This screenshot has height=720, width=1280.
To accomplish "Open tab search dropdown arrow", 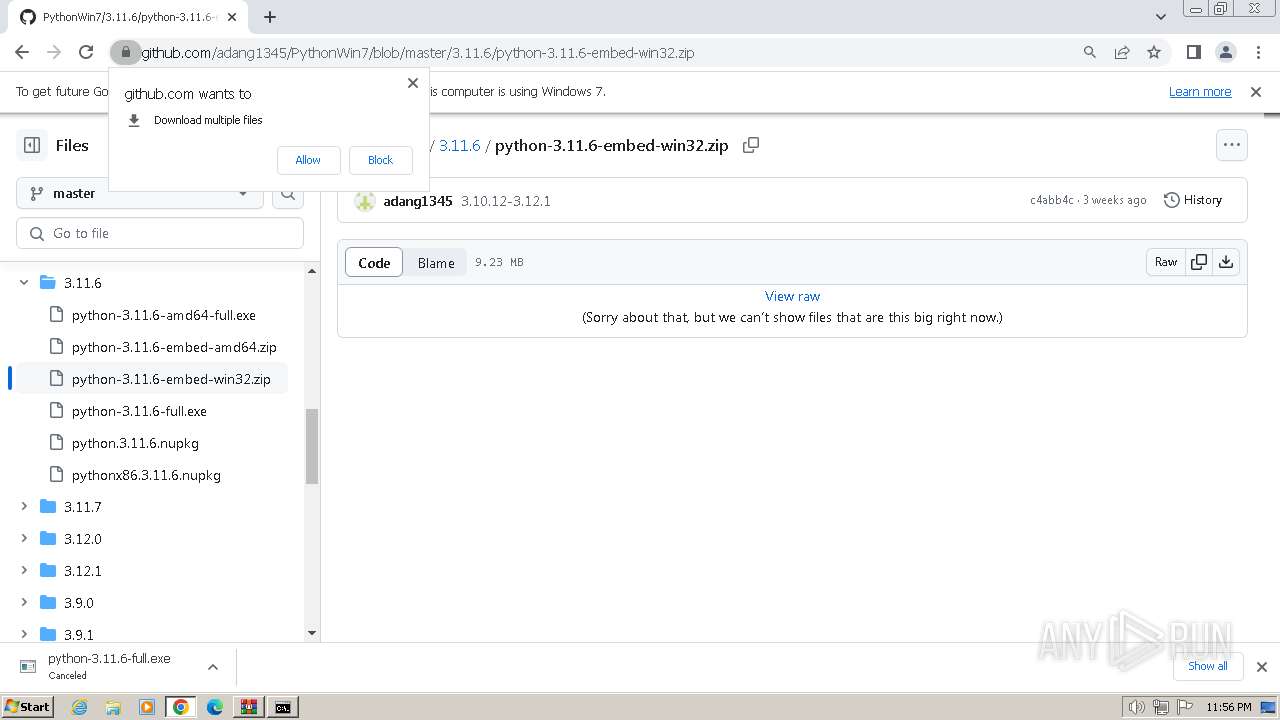I will pyautogui.click(x=1161, y=17).
